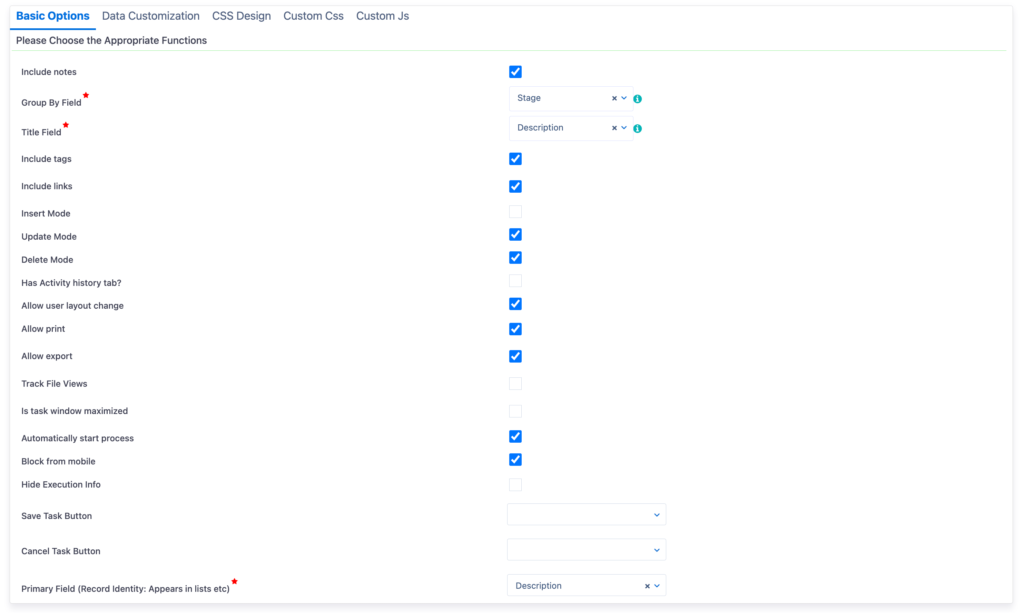Open the Save Task Button dropdown
The width and height of the screenshot is (1024, 616).
pos(657,514)
